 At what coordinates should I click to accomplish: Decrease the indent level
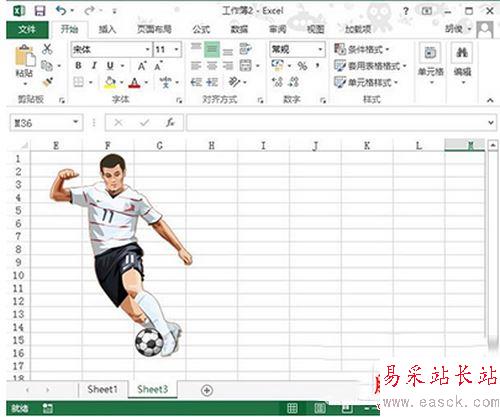point(196,82)
